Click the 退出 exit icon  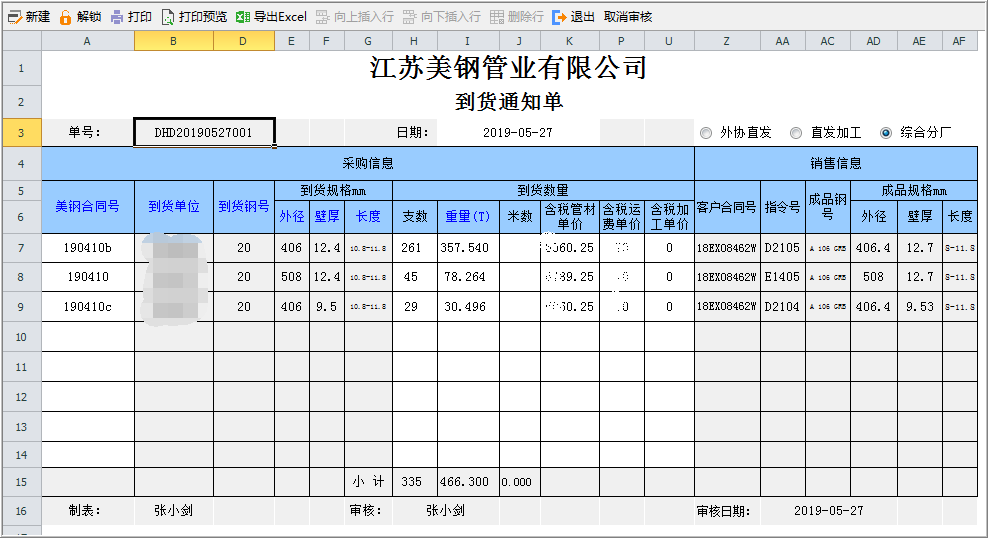point(559,17)
